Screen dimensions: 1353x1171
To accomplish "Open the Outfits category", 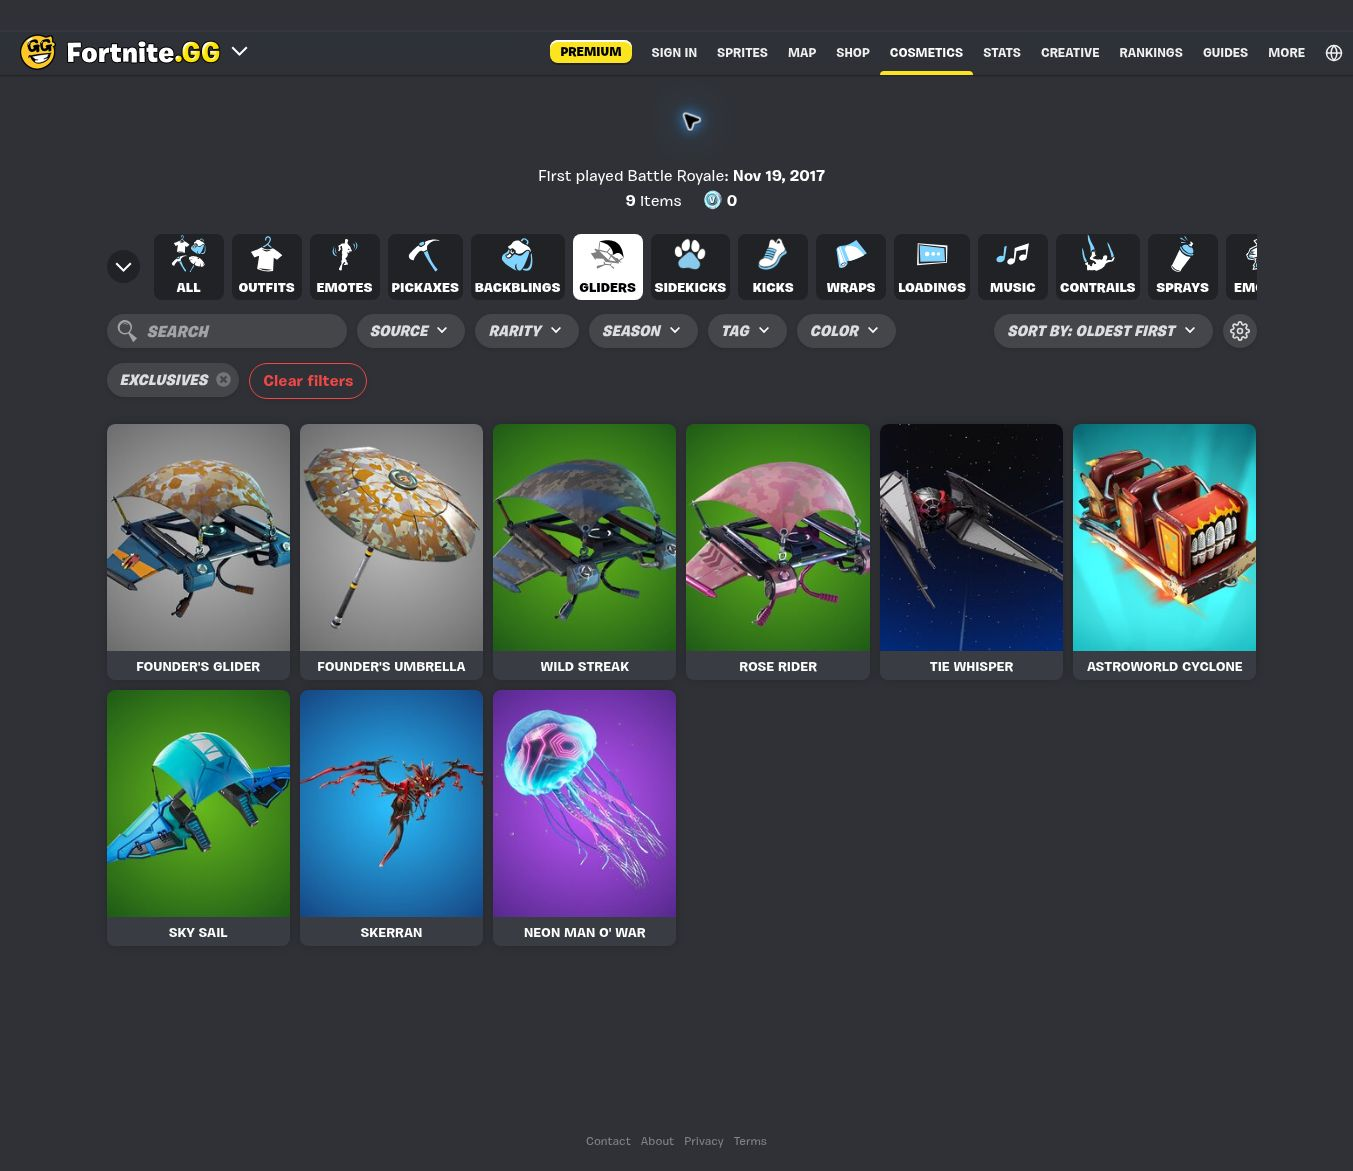I will [266, 267].
